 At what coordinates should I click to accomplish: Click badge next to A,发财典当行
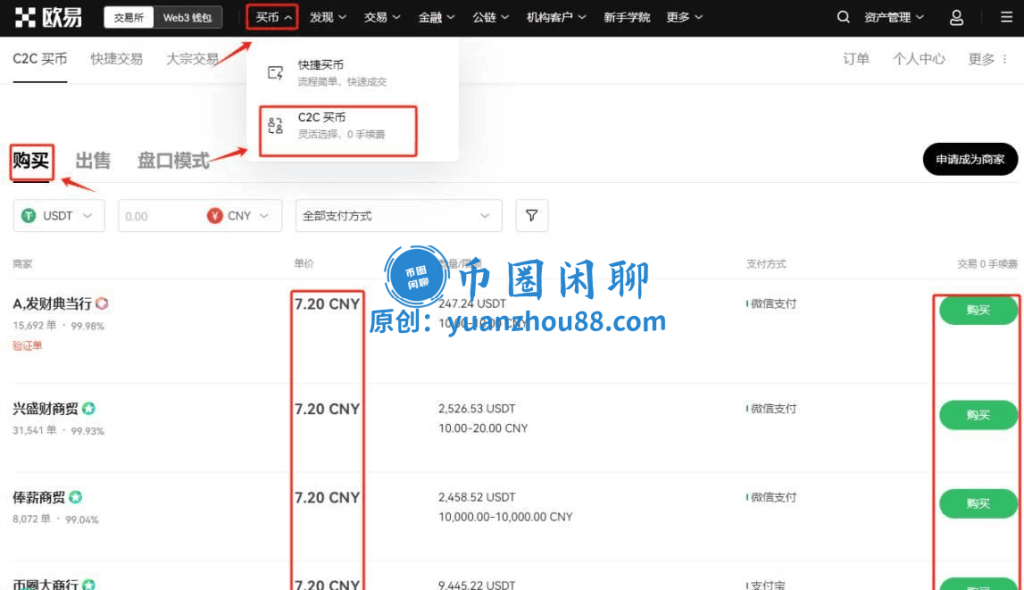click(102, 303)
